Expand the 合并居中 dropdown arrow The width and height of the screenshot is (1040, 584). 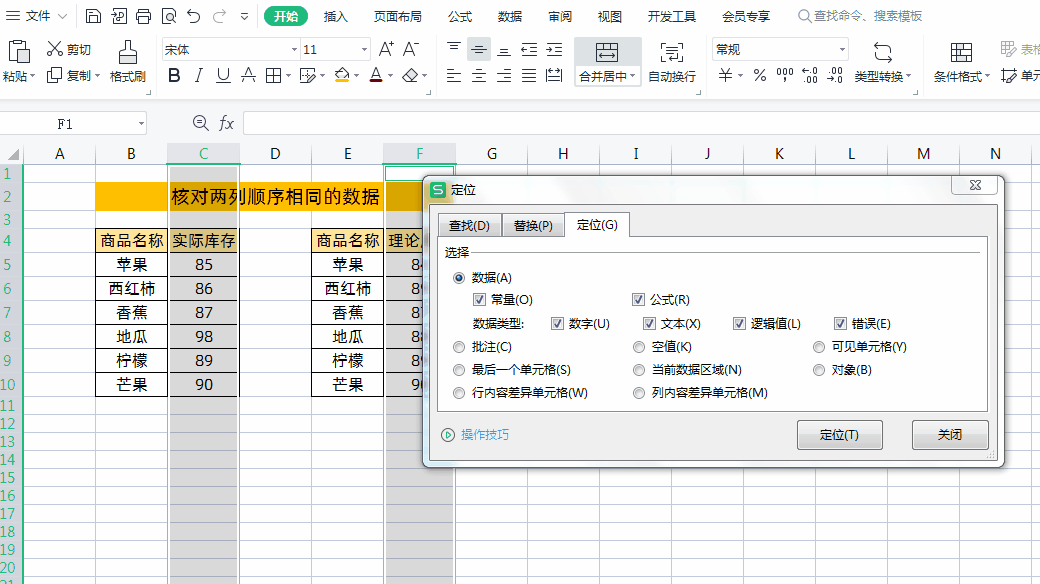(633, 76)
